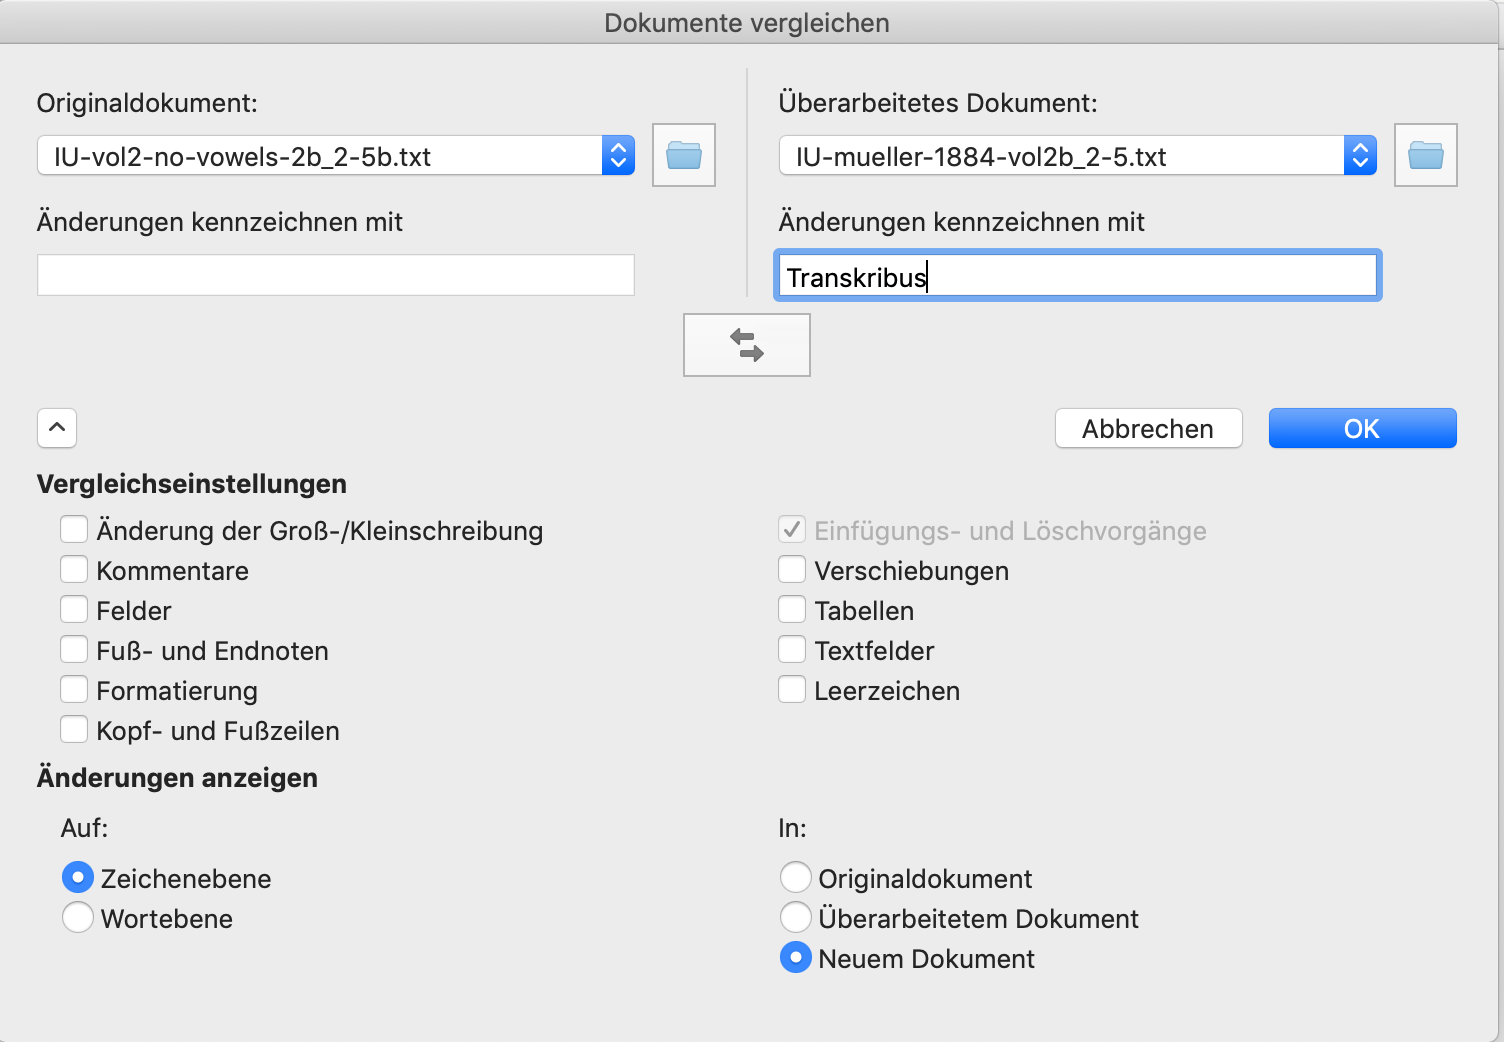Browse for a different revised document file
This screenshot has width=1504, height=1042.
click(x=1426, y=155)
